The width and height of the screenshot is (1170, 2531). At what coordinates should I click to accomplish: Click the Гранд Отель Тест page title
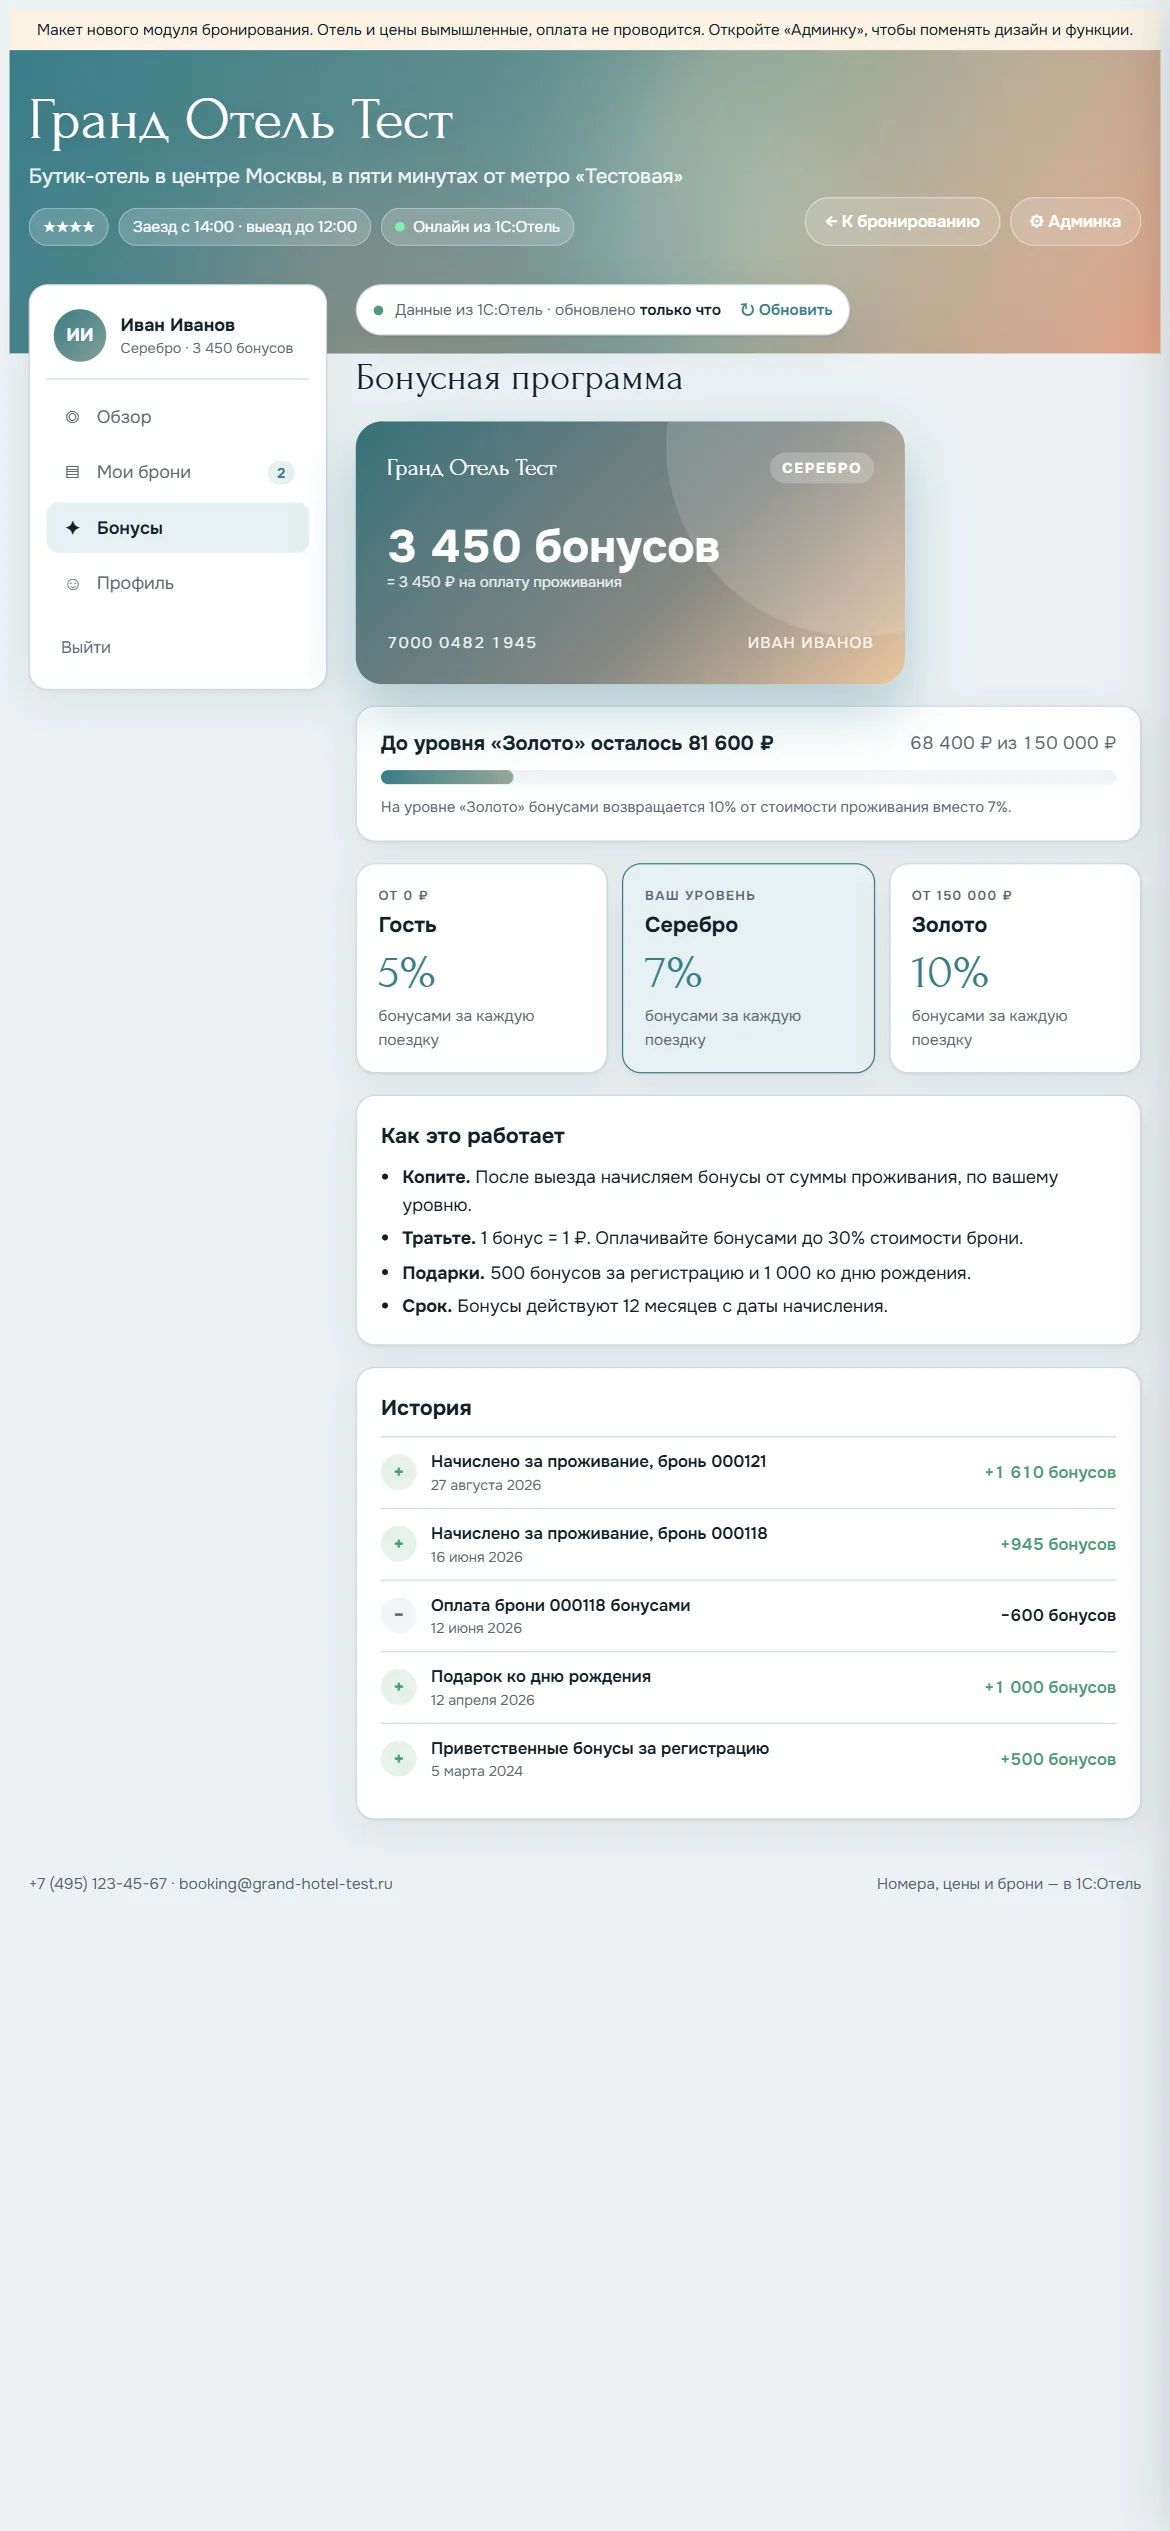[x=241, y=120]
